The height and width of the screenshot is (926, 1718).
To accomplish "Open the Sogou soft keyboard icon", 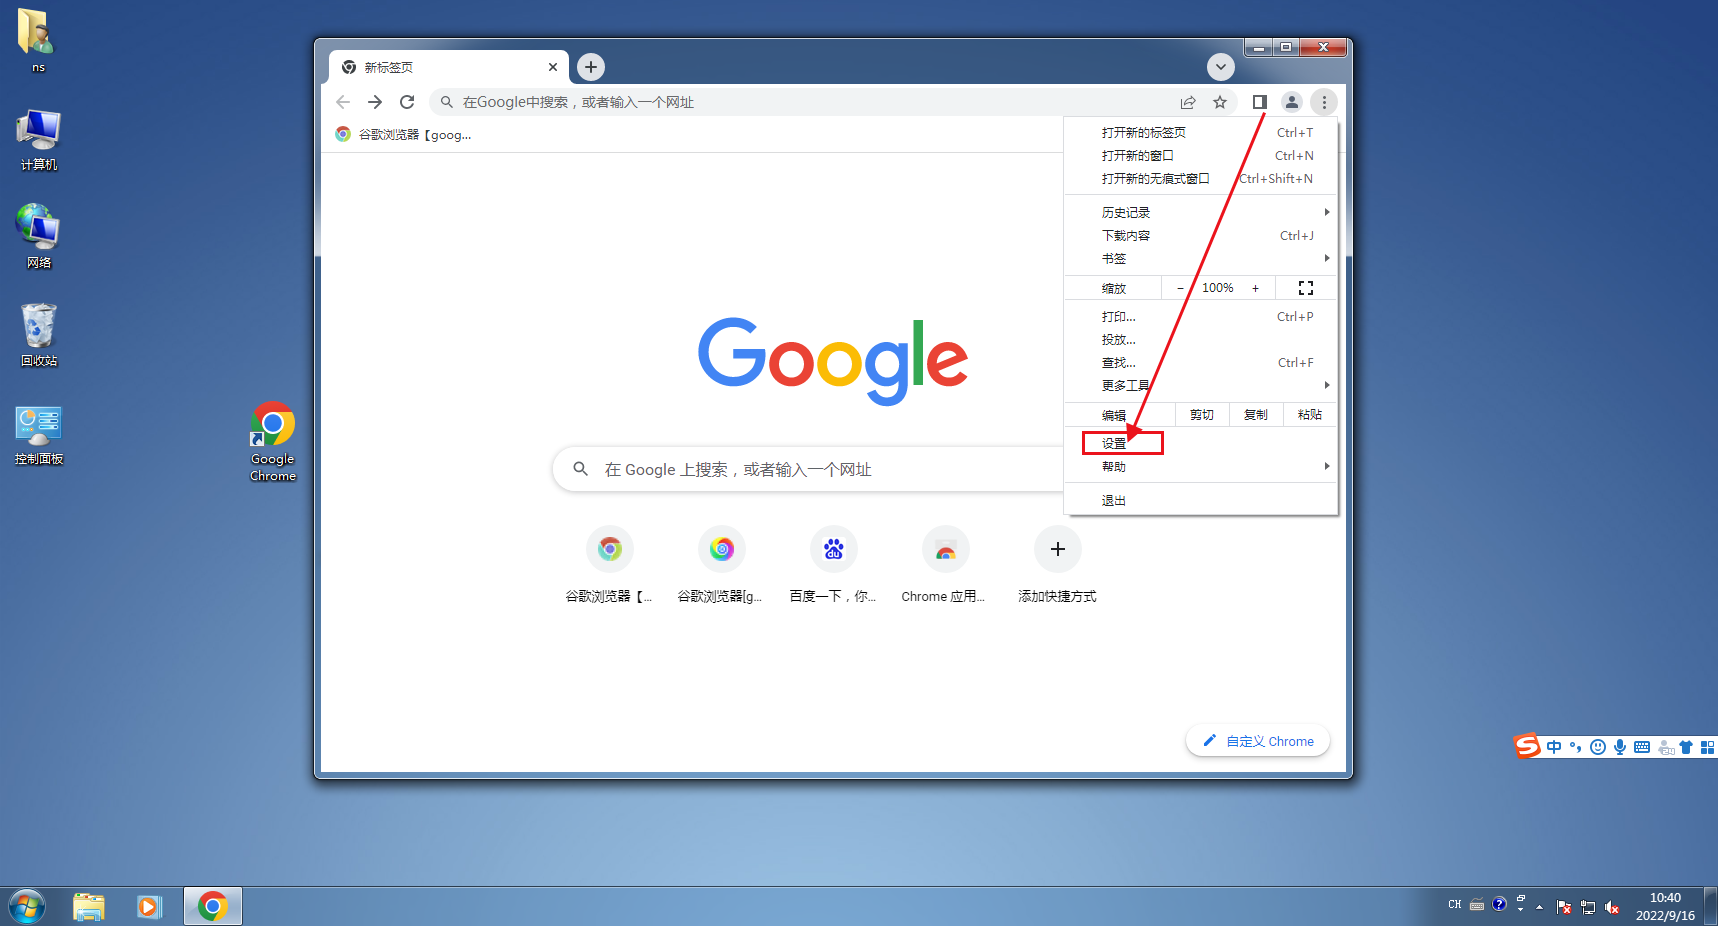I will click(x=1642, y=747).
